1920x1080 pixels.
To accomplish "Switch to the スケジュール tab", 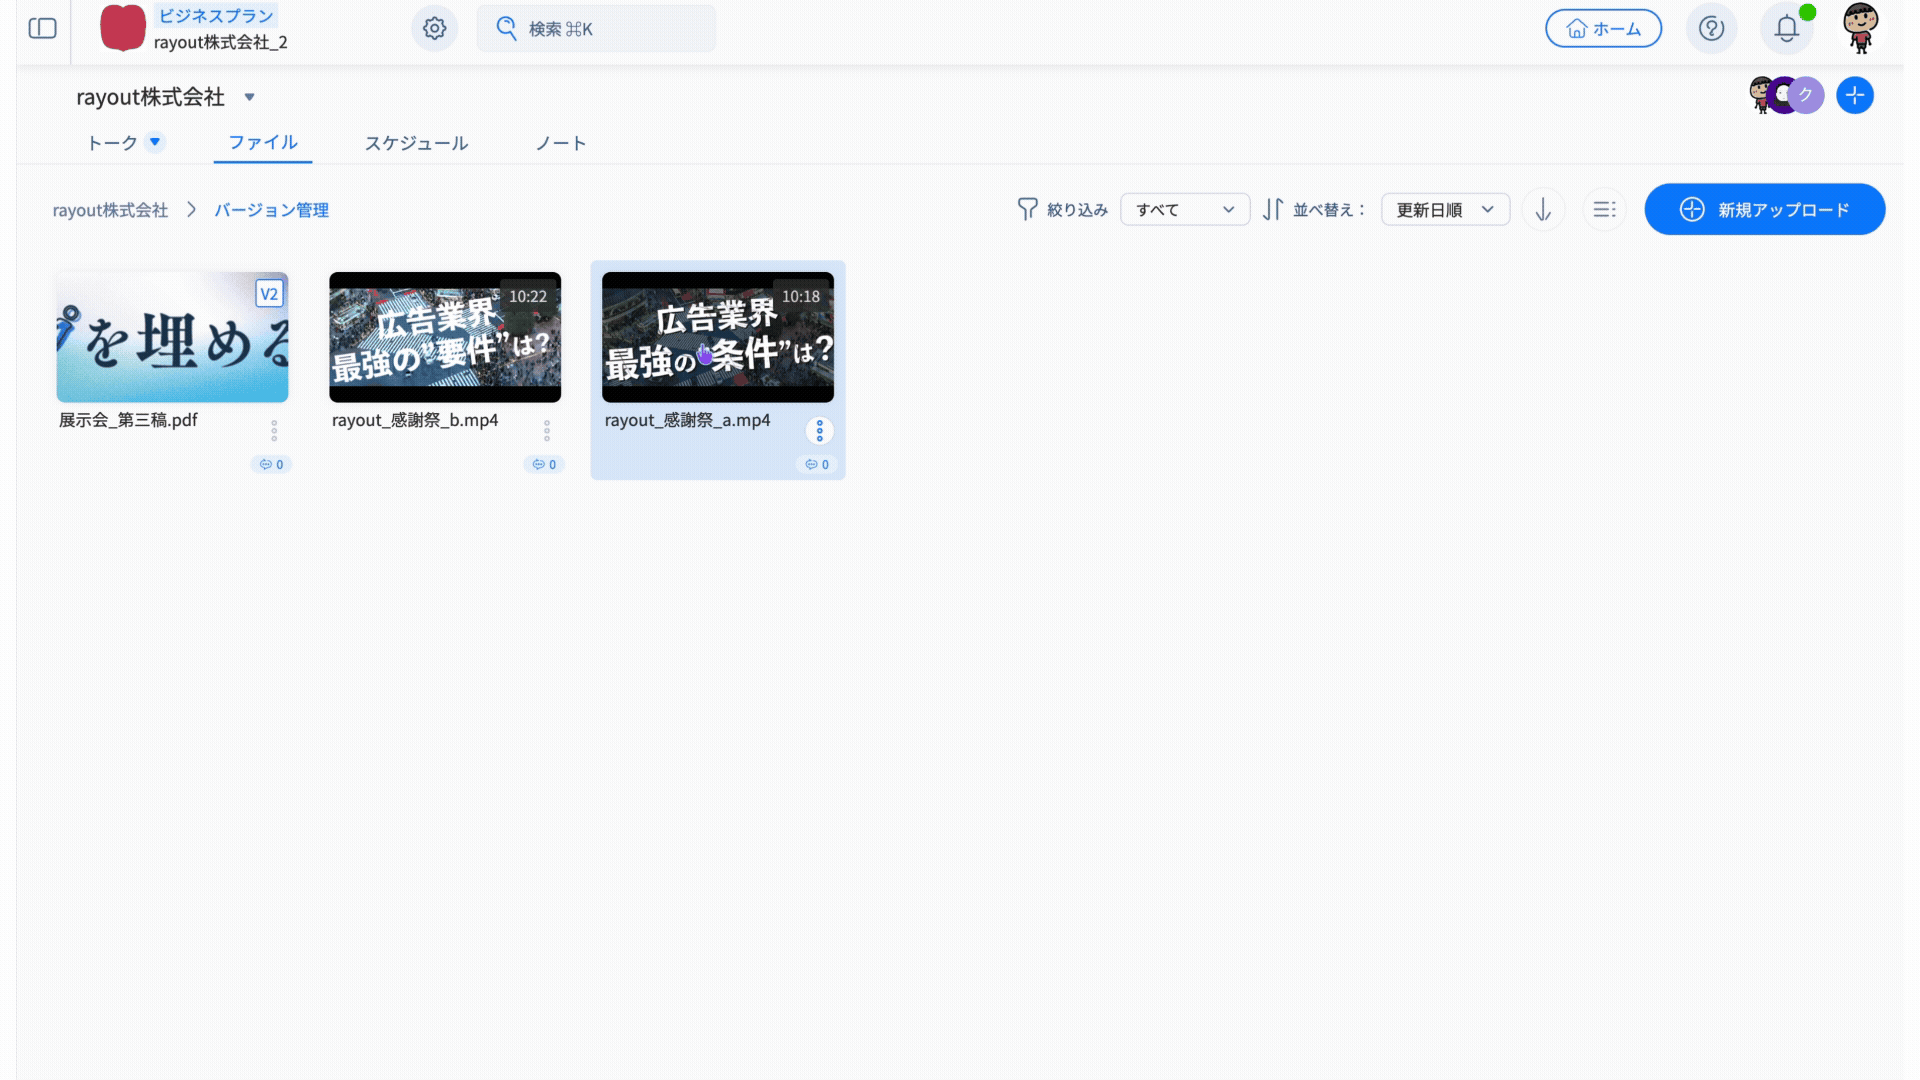I will [x=416, y=143].
